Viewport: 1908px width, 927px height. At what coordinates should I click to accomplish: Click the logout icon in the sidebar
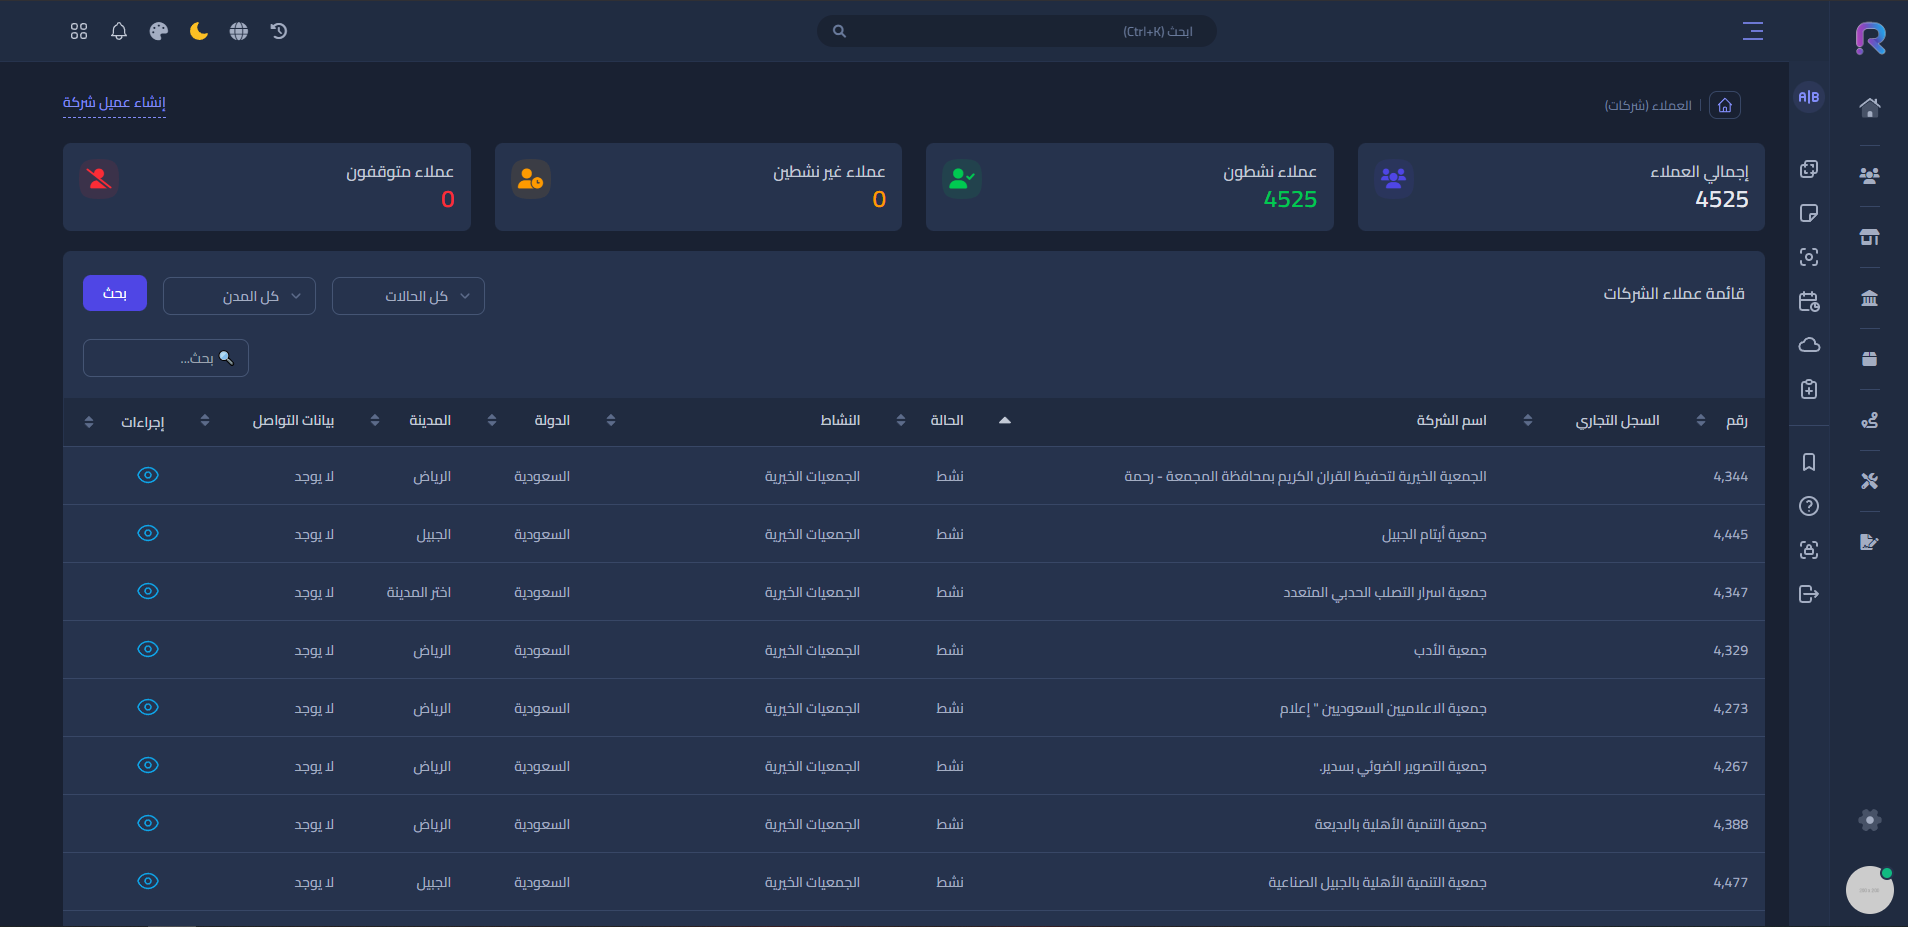1809,594
